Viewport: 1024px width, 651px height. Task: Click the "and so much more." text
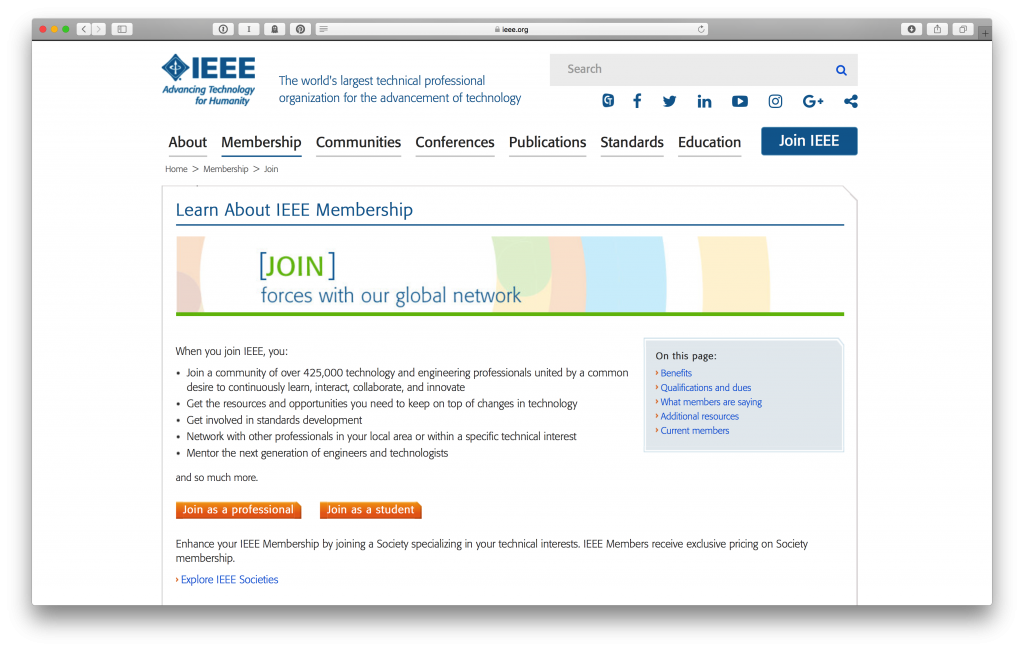[217, 477]
